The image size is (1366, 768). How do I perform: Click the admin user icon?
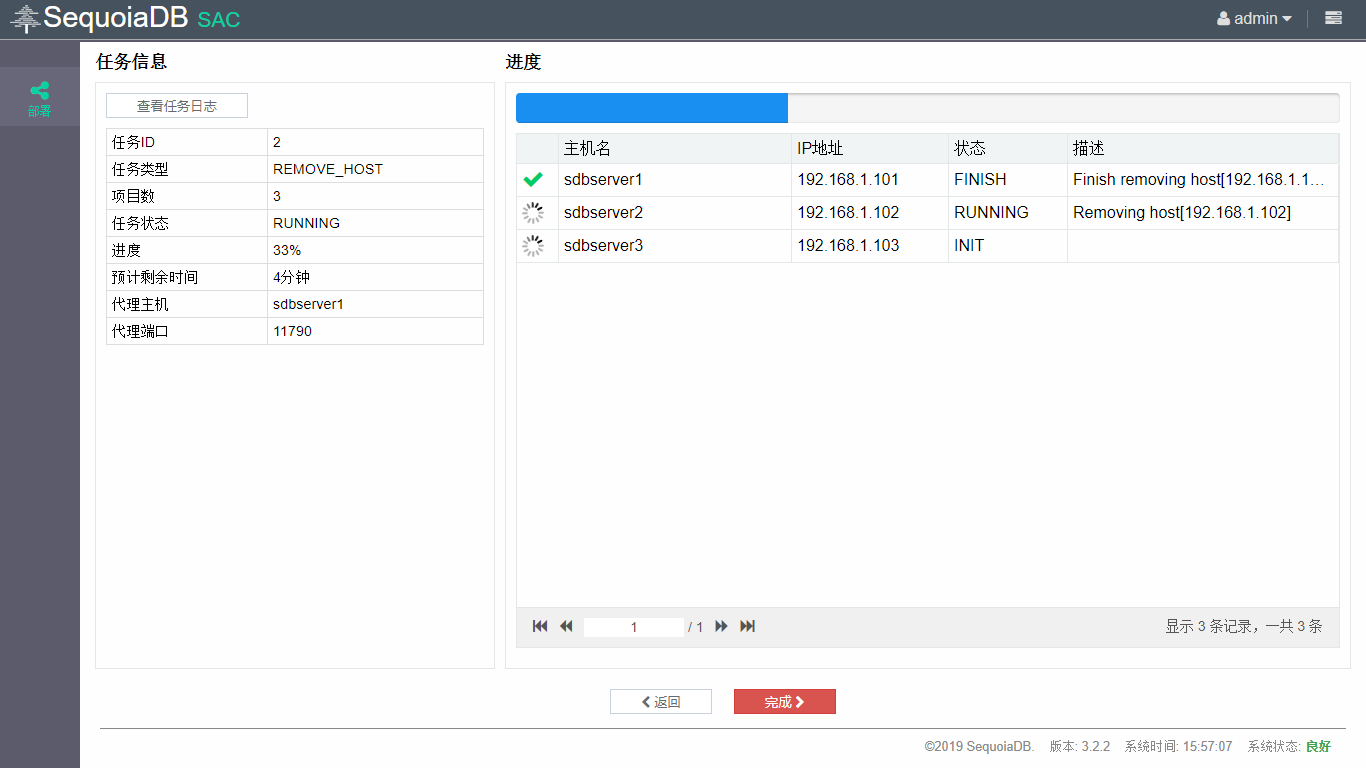click(1223, 18)
